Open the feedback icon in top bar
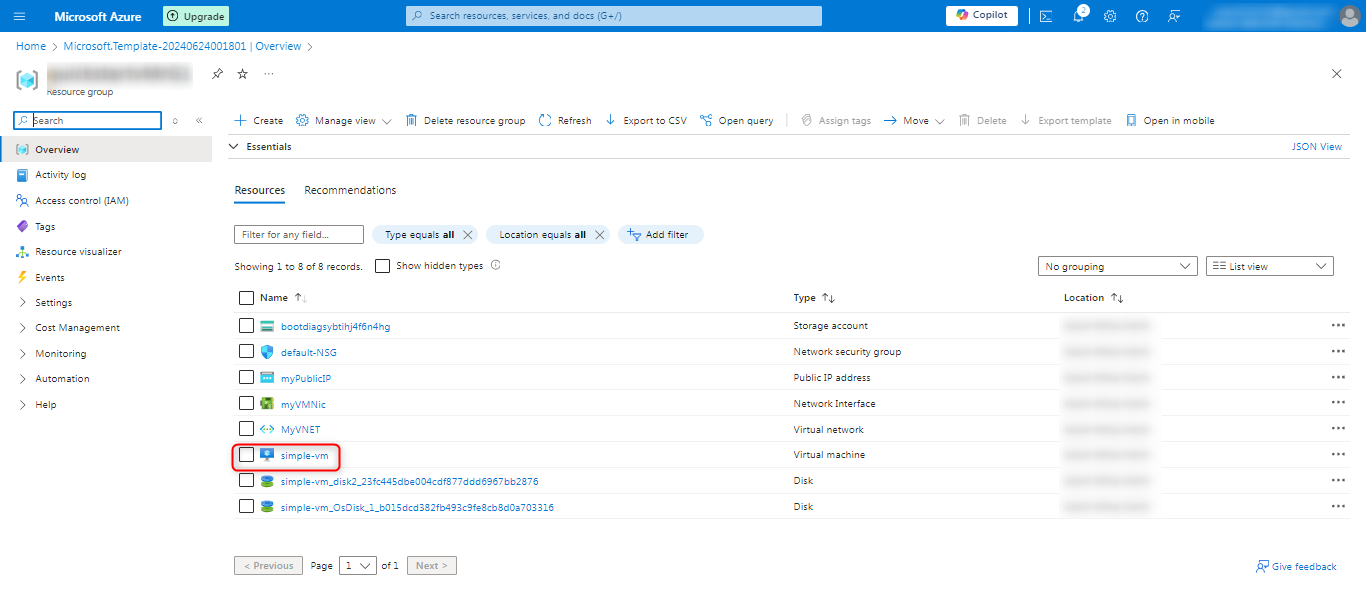1366x615 pixels. click(x=1174, y=16)
